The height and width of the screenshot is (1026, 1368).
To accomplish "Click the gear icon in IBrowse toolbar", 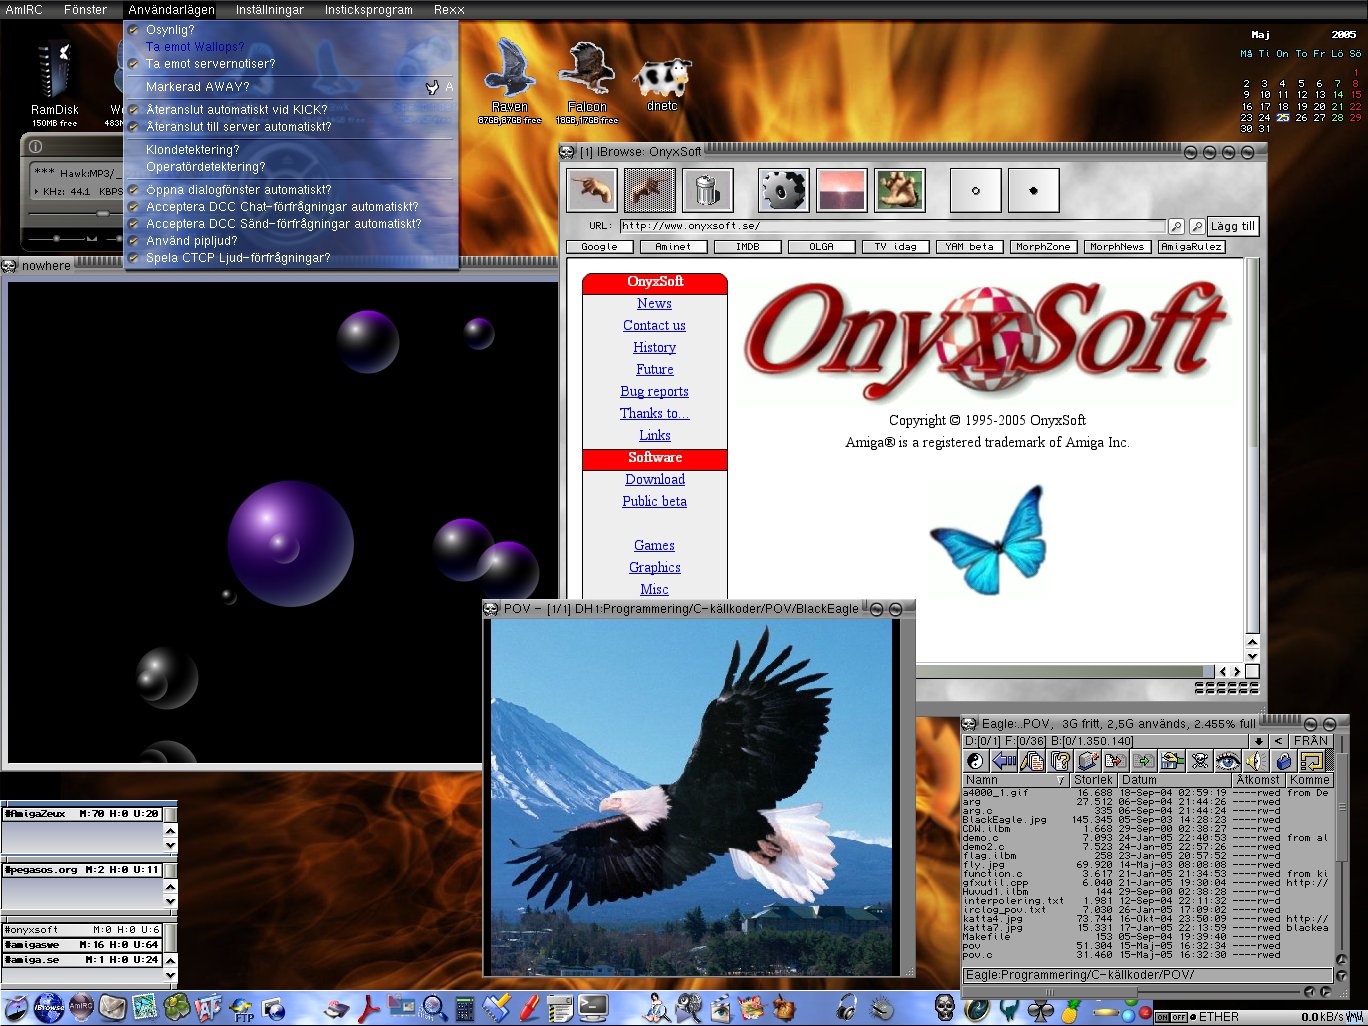I will click(783, 190).
